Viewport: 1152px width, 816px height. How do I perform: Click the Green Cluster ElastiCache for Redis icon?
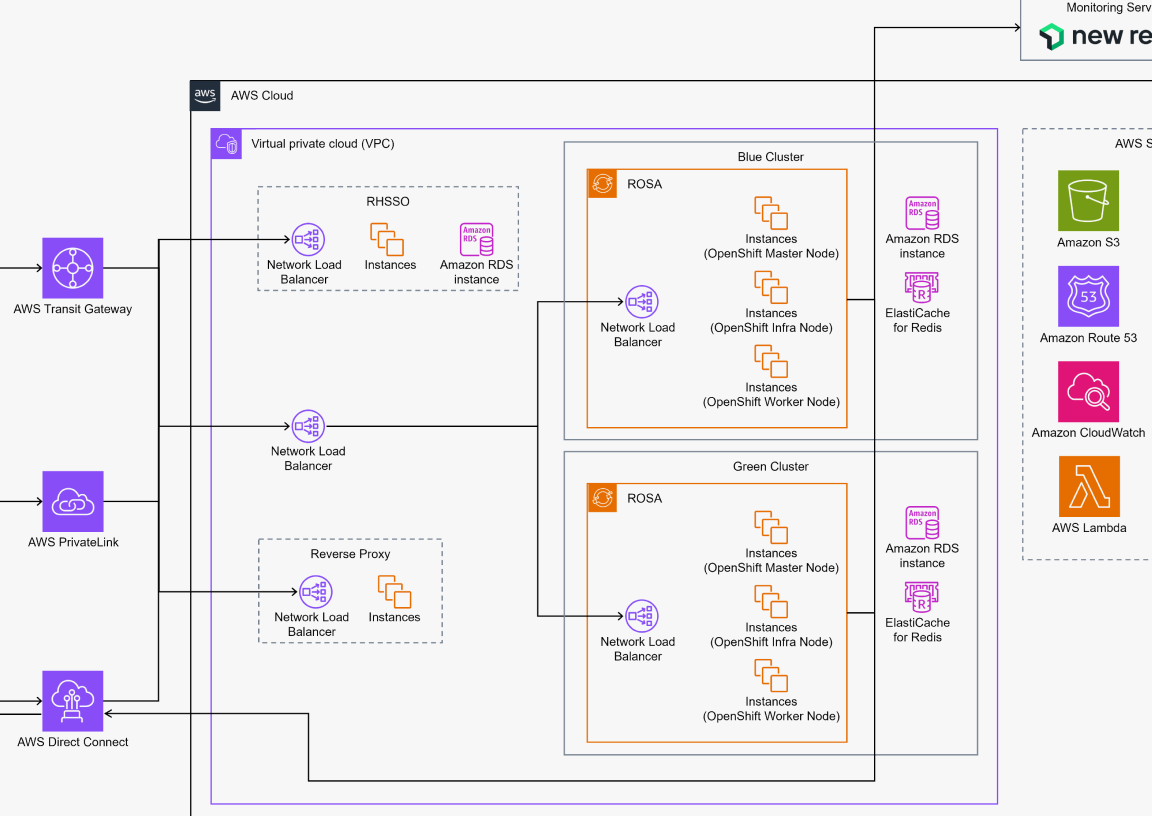[x=921, y=597]
